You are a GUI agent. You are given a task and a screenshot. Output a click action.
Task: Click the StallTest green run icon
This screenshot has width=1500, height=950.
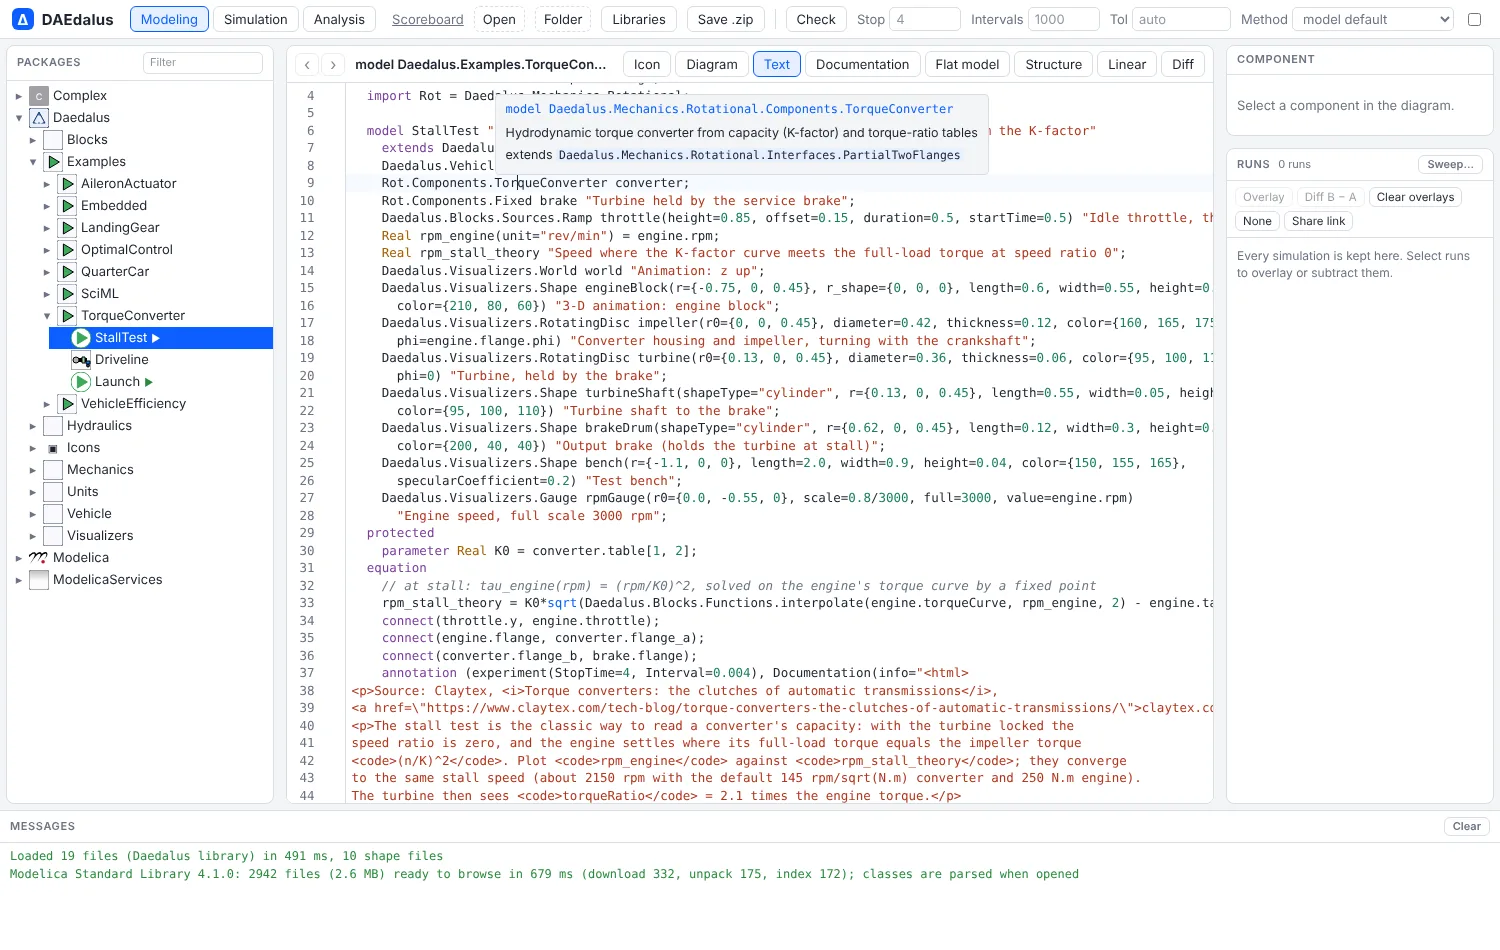click(x=81, y=338)
